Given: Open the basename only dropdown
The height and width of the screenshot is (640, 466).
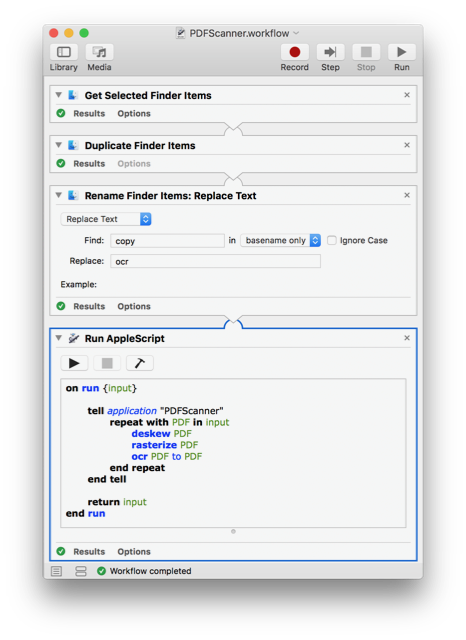Looking at the screenshot, I should coord(280,240).
